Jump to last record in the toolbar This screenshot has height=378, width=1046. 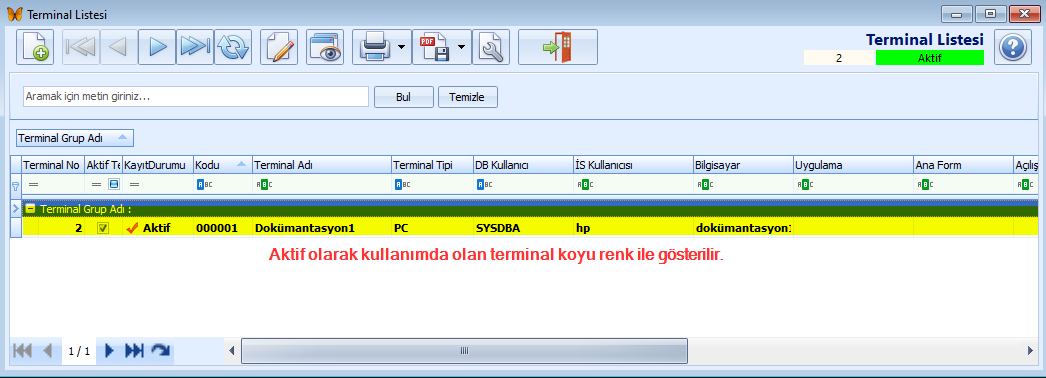(x=195, y=47)
